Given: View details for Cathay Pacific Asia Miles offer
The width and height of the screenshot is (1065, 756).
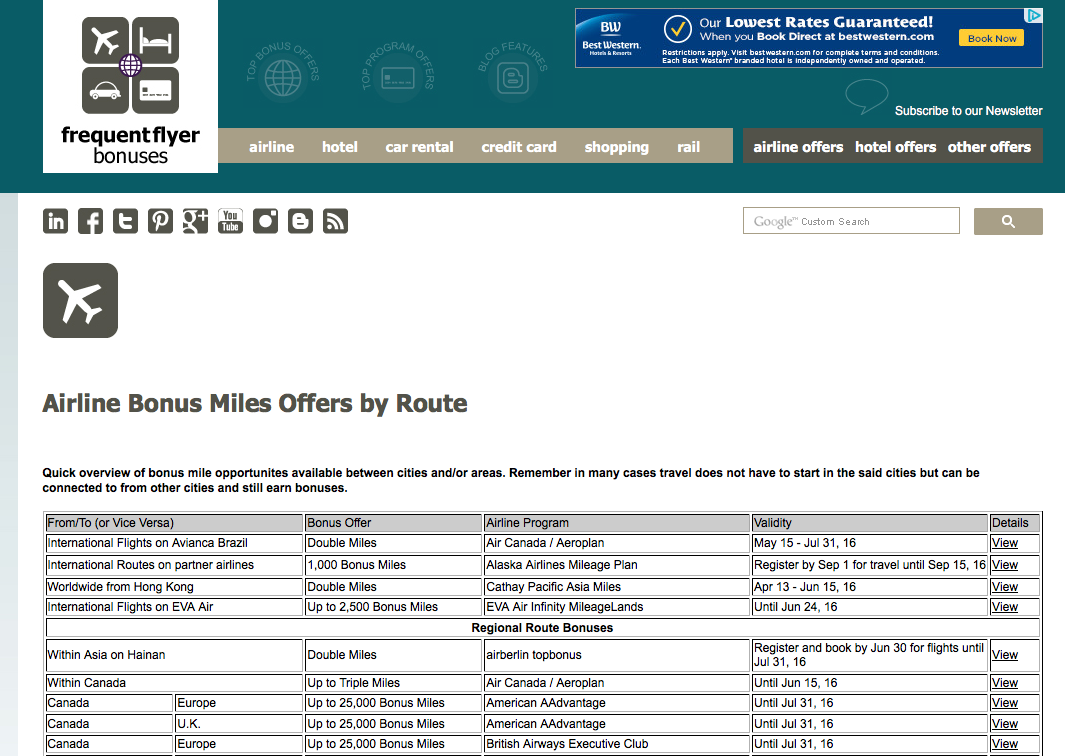Looking at the screenshot, I should click(1005, 586).
